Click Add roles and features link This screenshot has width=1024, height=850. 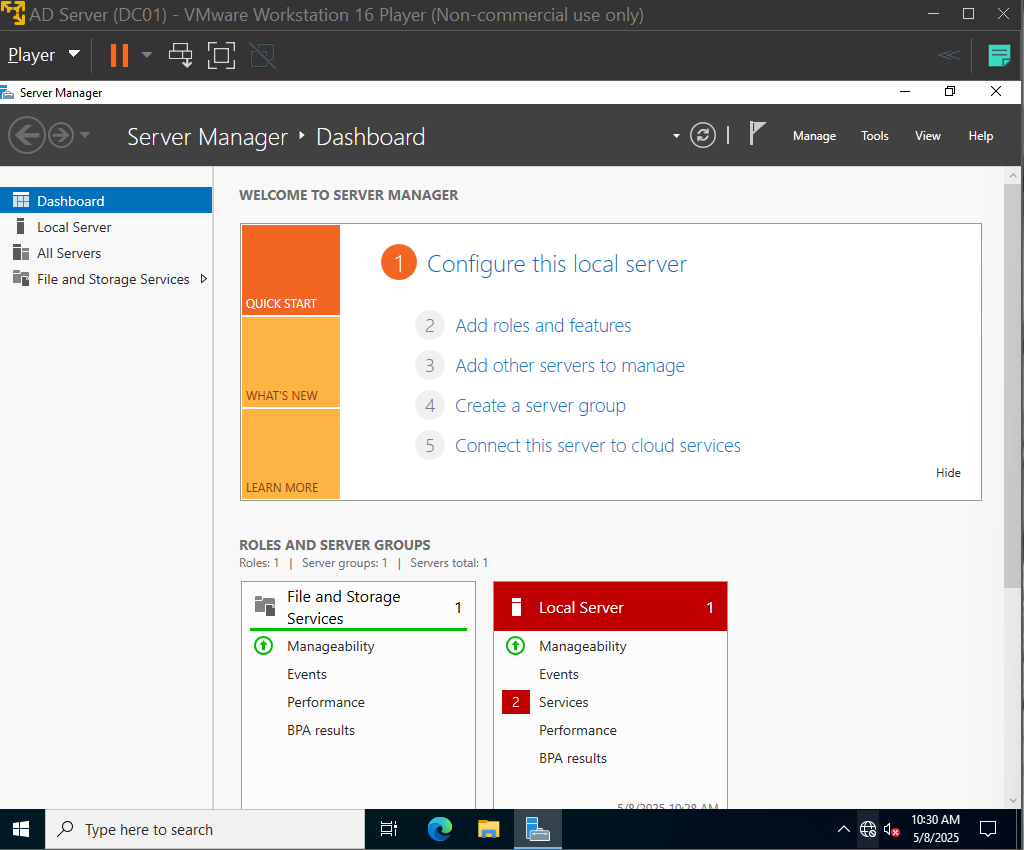click(x=543, y=325)
